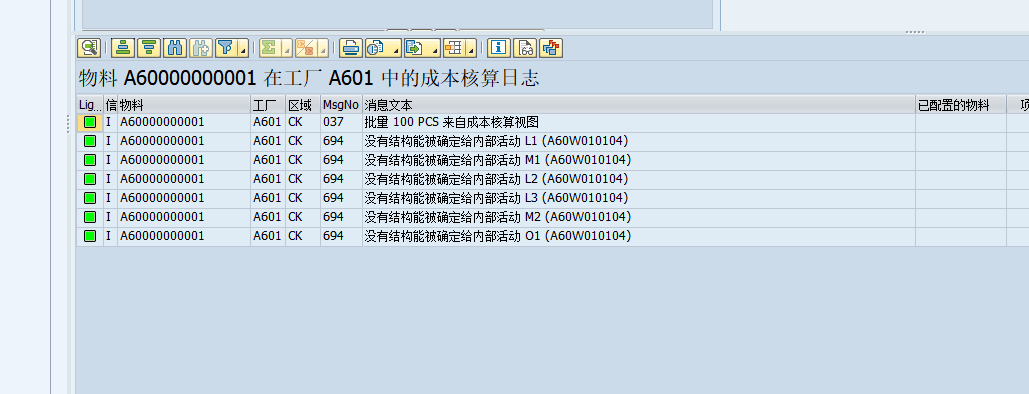
Task: Apply the Set Filter funnel icon
Action: 226,47
